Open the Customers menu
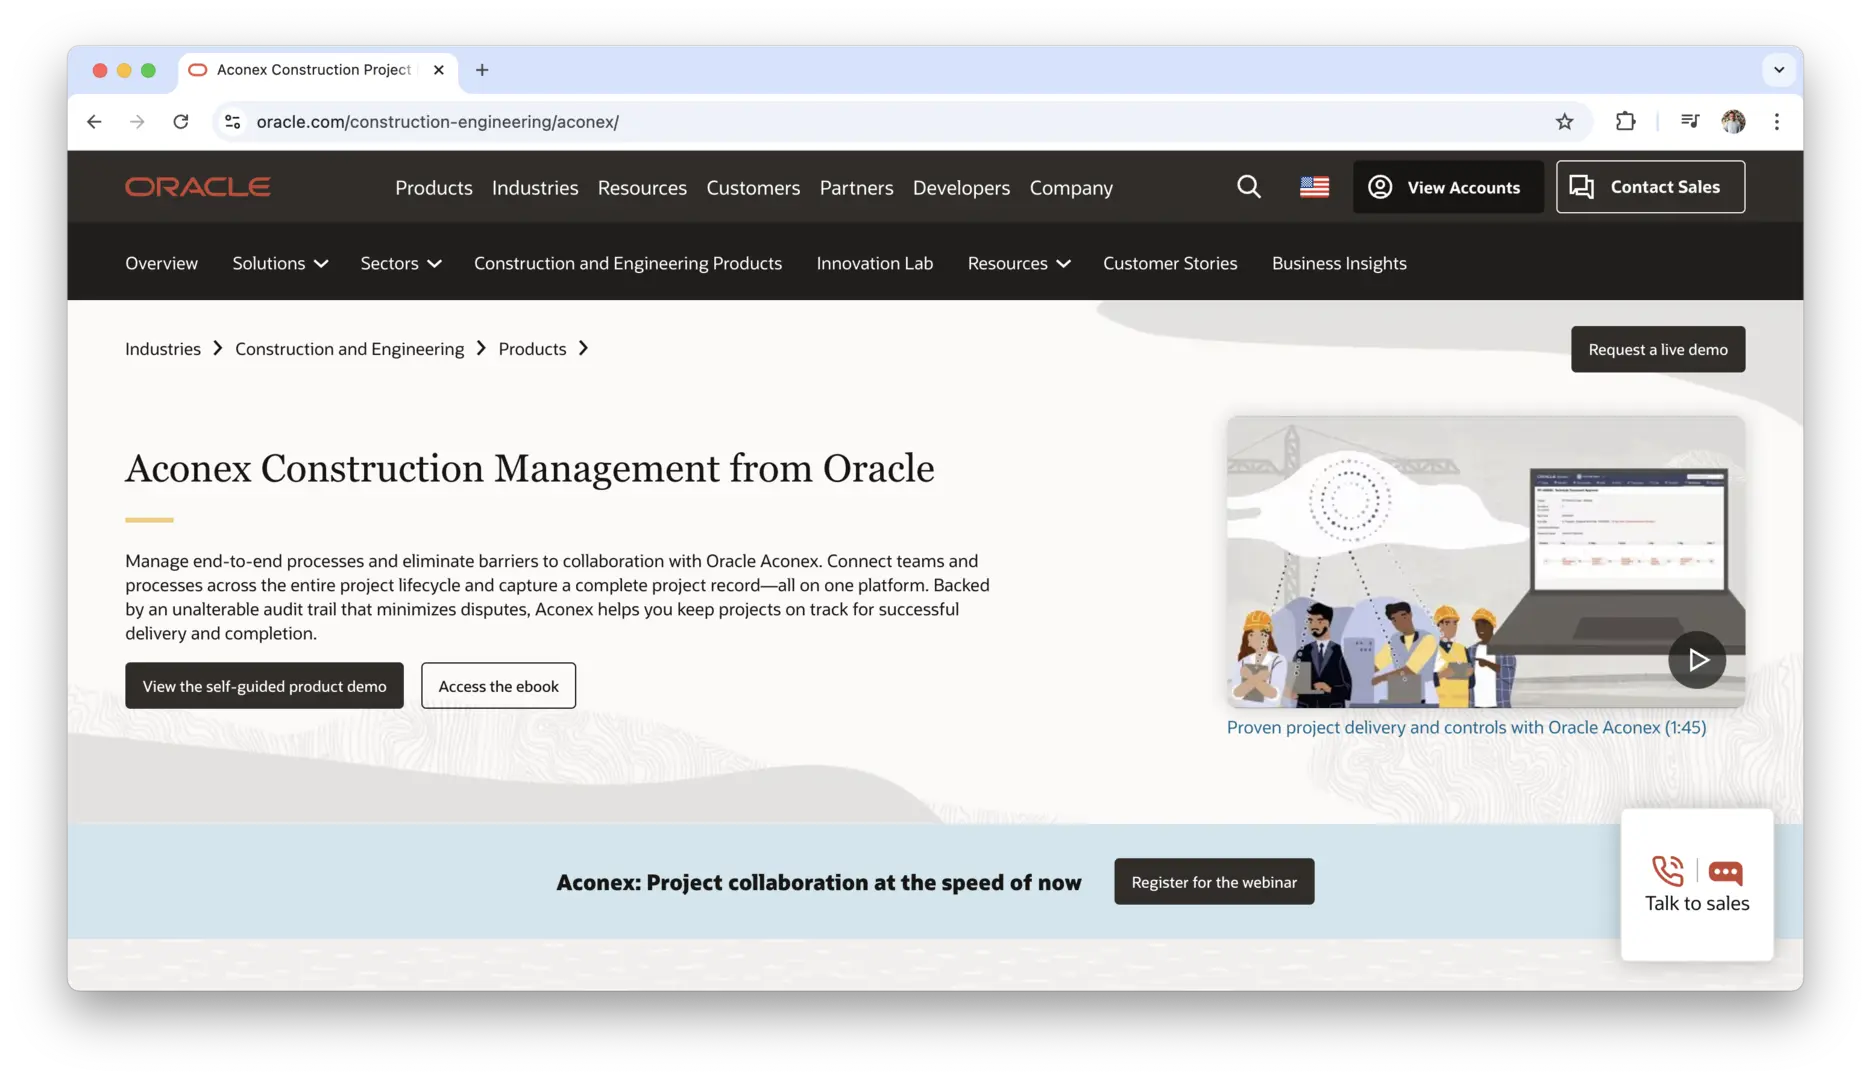The height and width of the screenshot is (1080, 1871). pos(753,188)
